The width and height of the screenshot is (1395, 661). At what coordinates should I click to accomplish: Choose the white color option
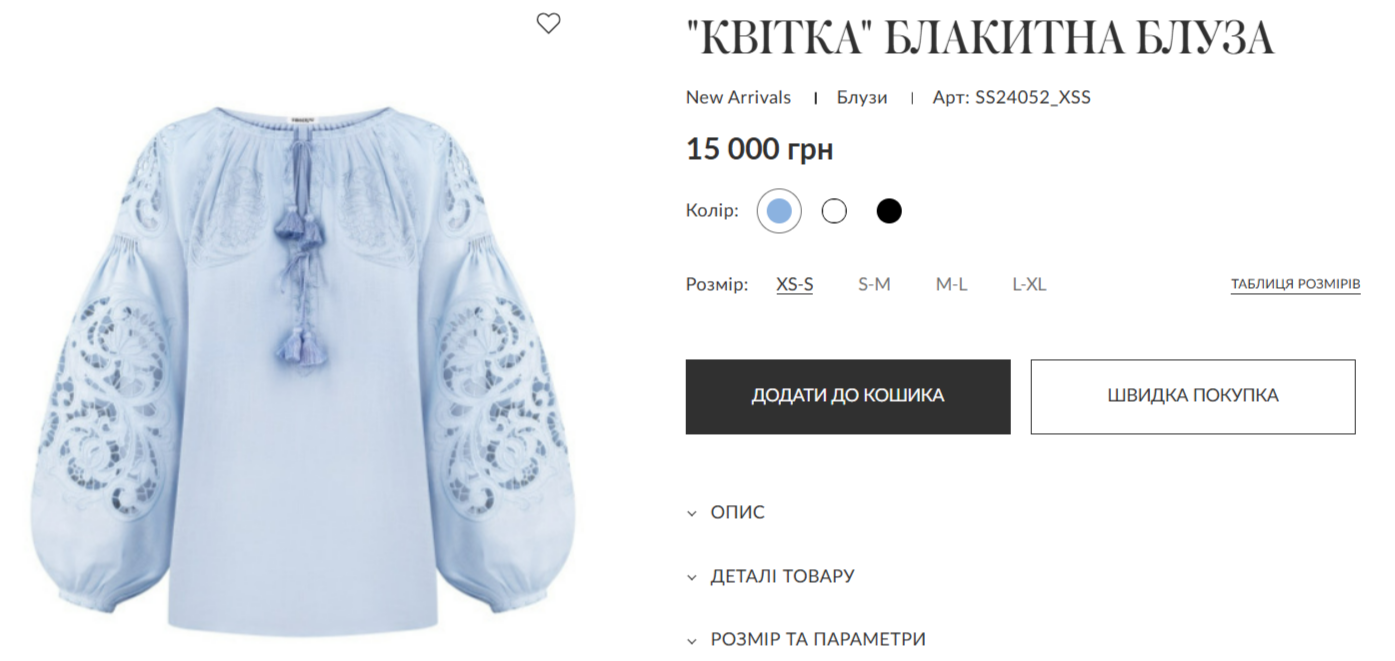click(x=834, y=211)
